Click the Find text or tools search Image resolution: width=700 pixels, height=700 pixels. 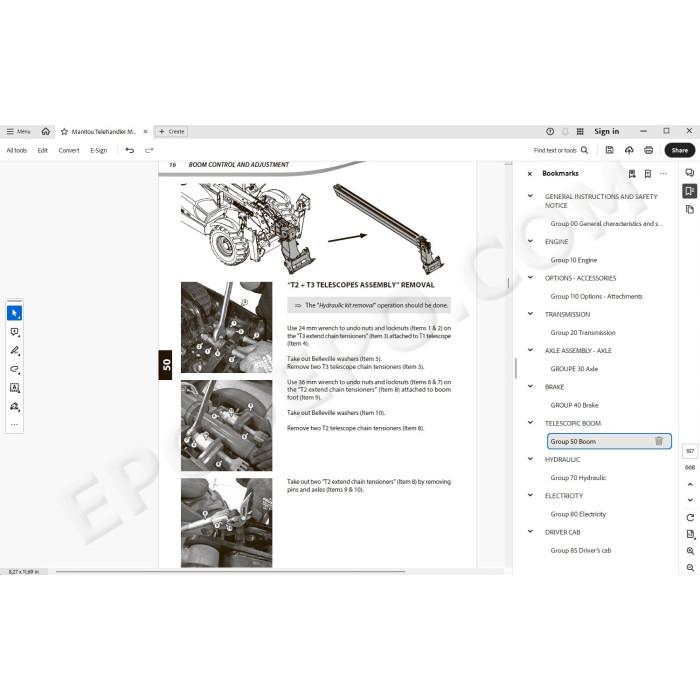coord(561,150)
